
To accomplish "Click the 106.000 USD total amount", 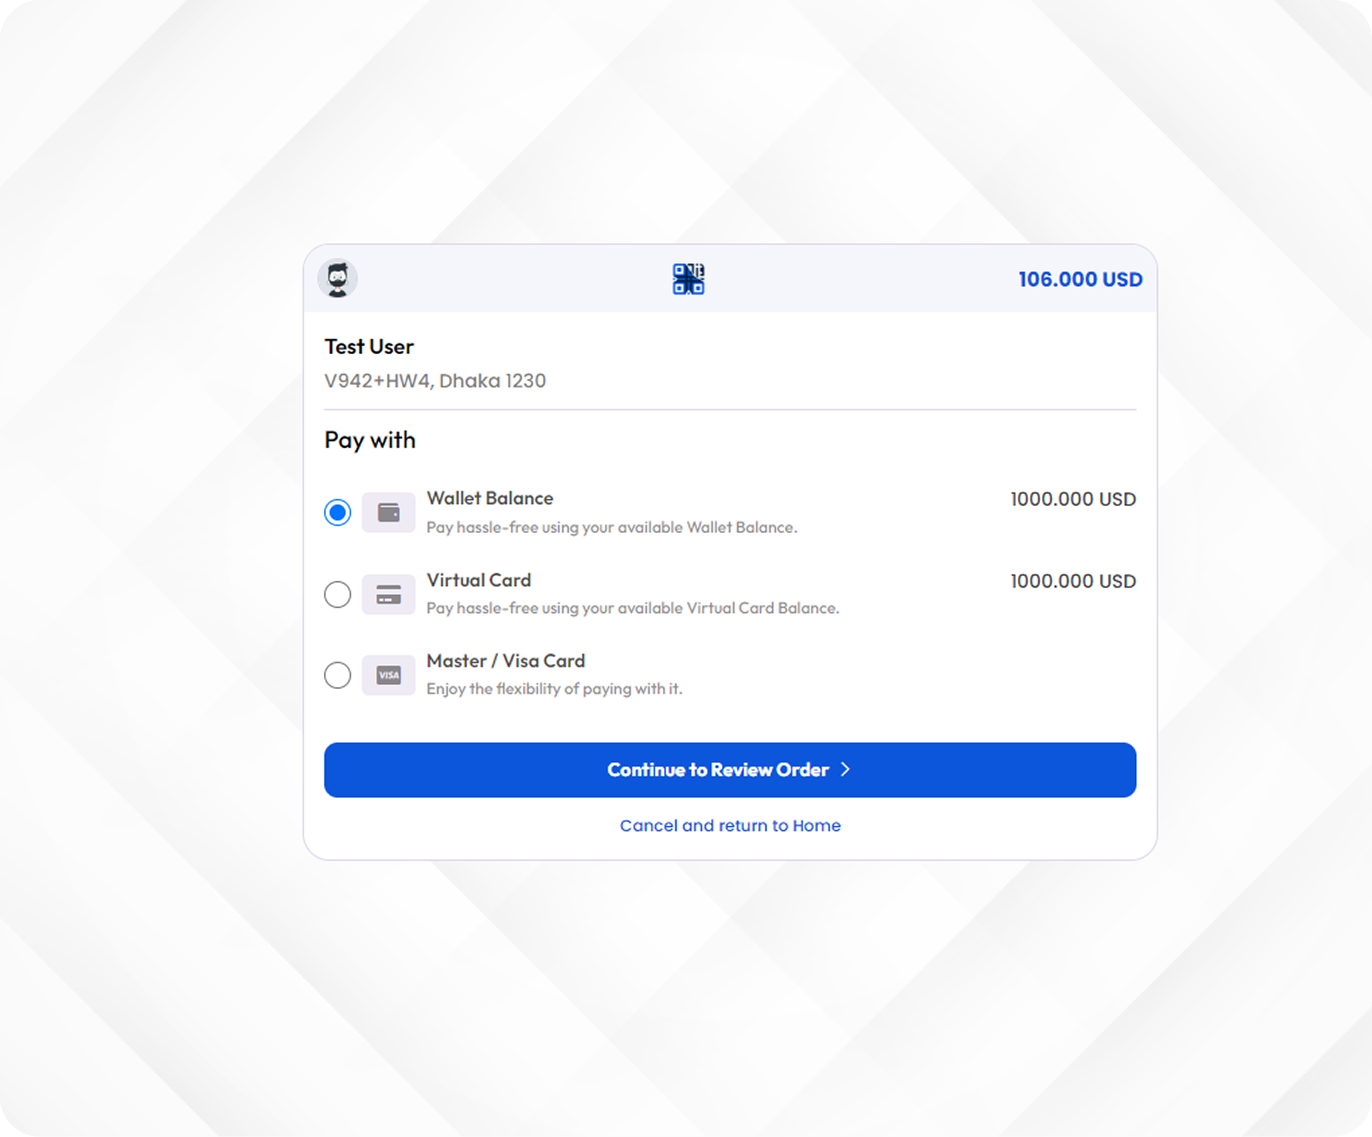I will click(1080, 280).
